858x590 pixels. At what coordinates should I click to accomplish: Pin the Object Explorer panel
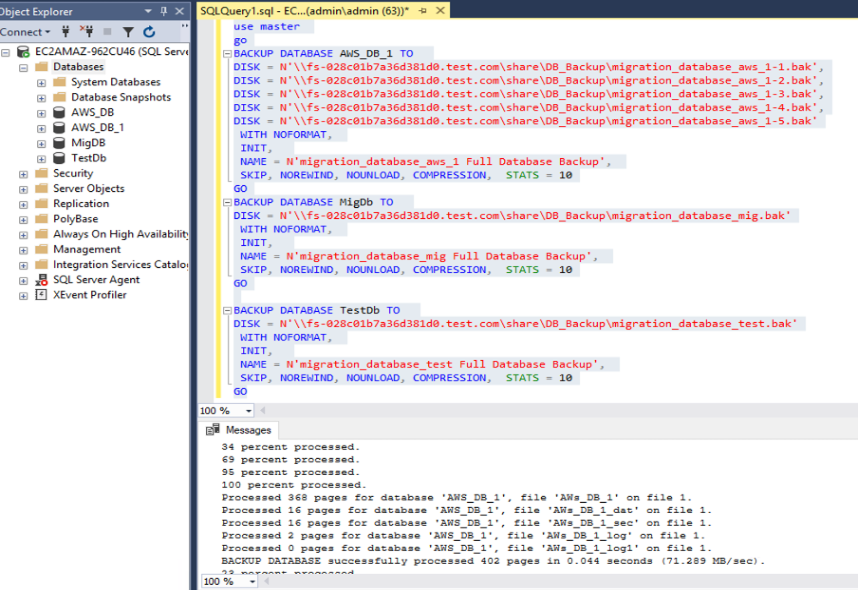pos(163,11)
